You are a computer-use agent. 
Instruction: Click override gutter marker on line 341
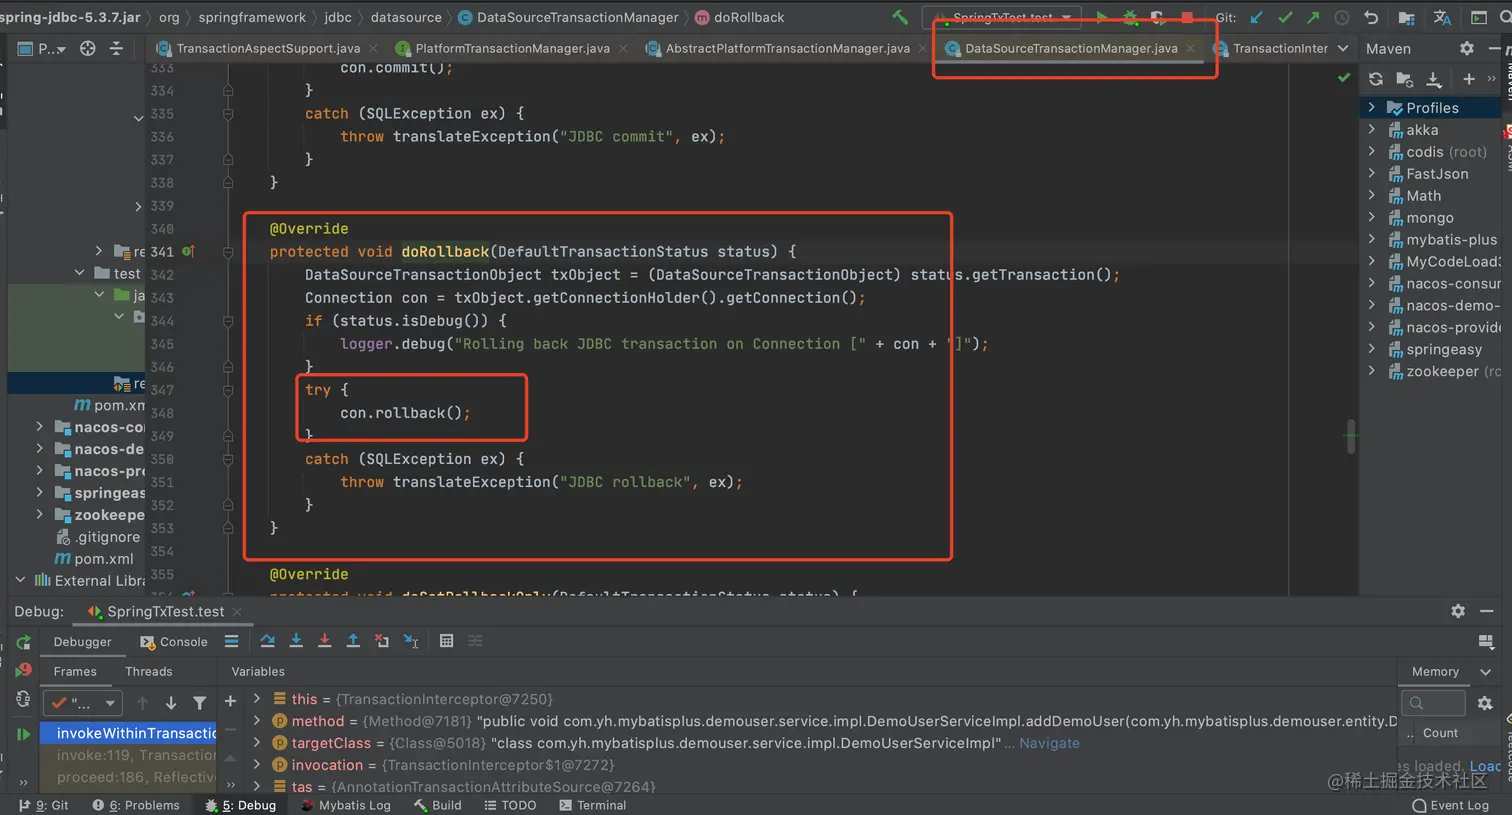pyautogui.click(x=187, y=251)
